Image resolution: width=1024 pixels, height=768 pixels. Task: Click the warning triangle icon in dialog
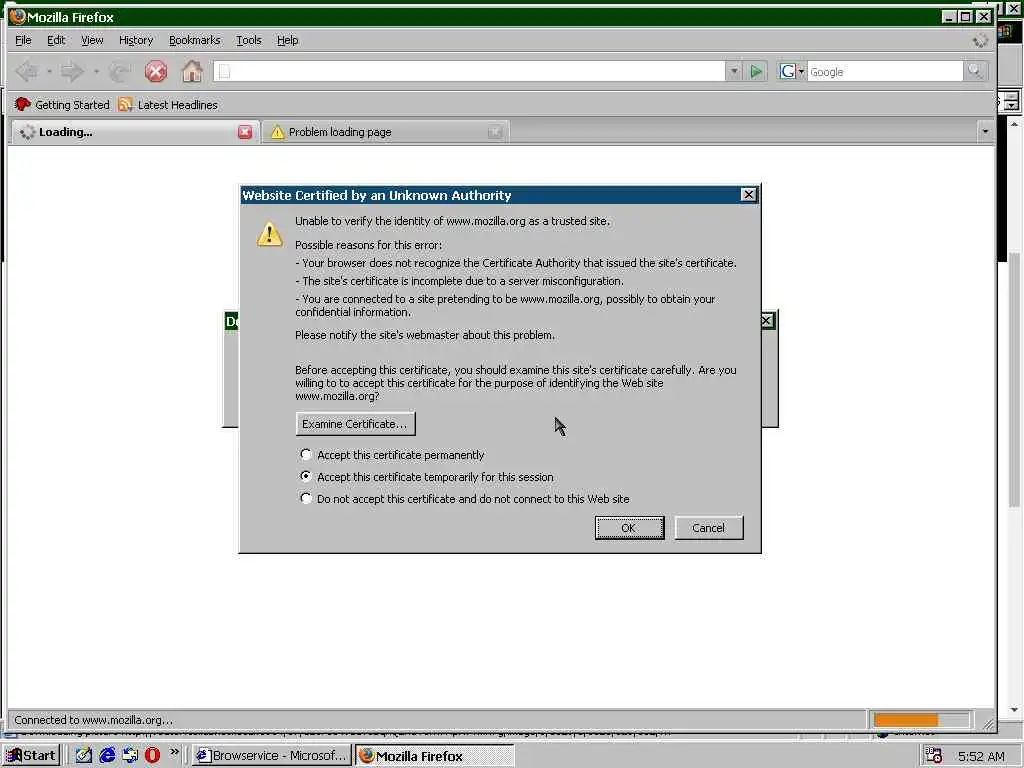pyautogui.click(x=270, y=234)
